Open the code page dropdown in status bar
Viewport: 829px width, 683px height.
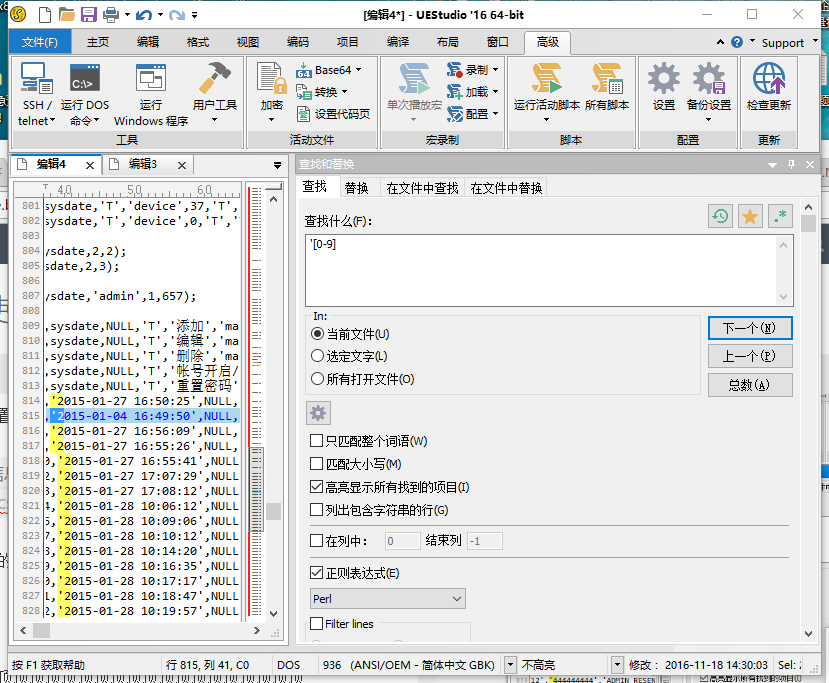(510, 664)
